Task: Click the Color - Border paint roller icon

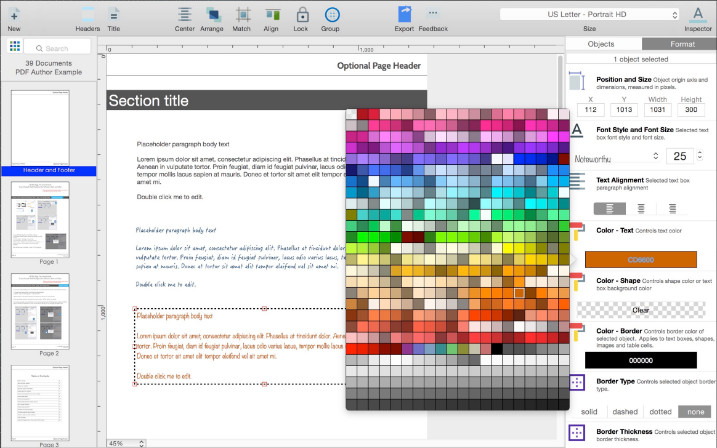Action: pos(577,331)
